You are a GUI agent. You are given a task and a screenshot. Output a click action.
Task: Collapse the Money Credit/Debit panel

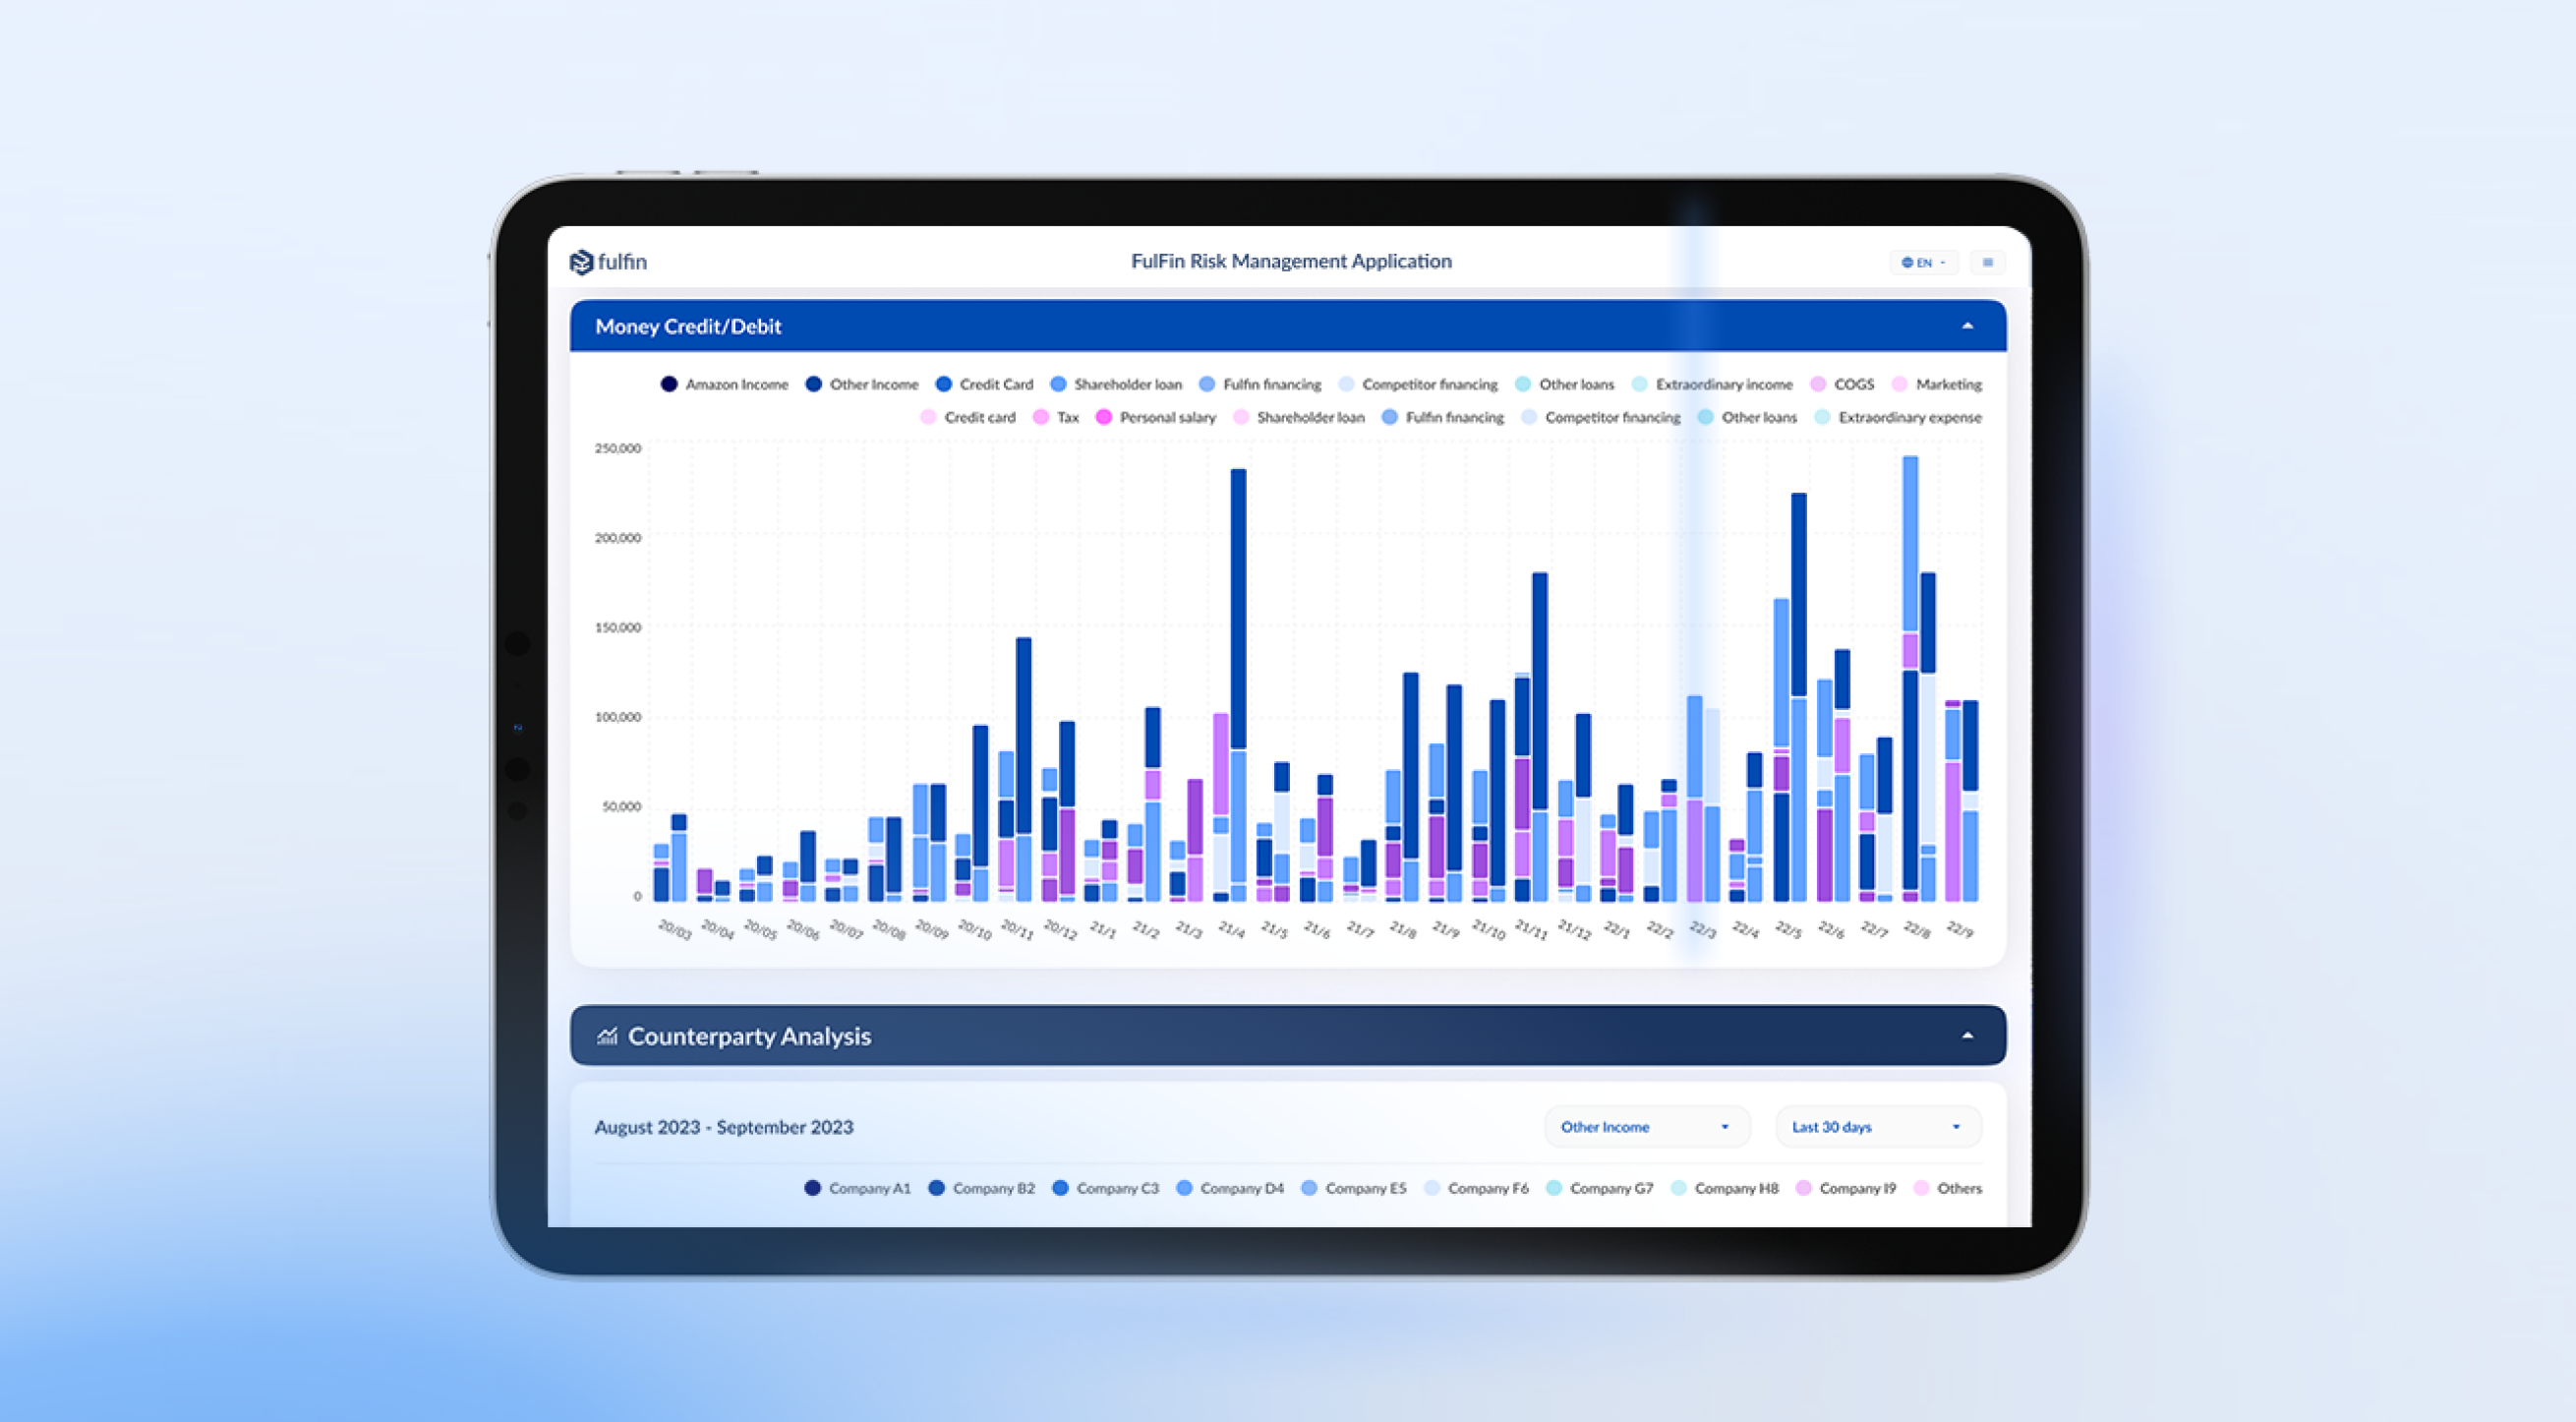point(1967,326)
